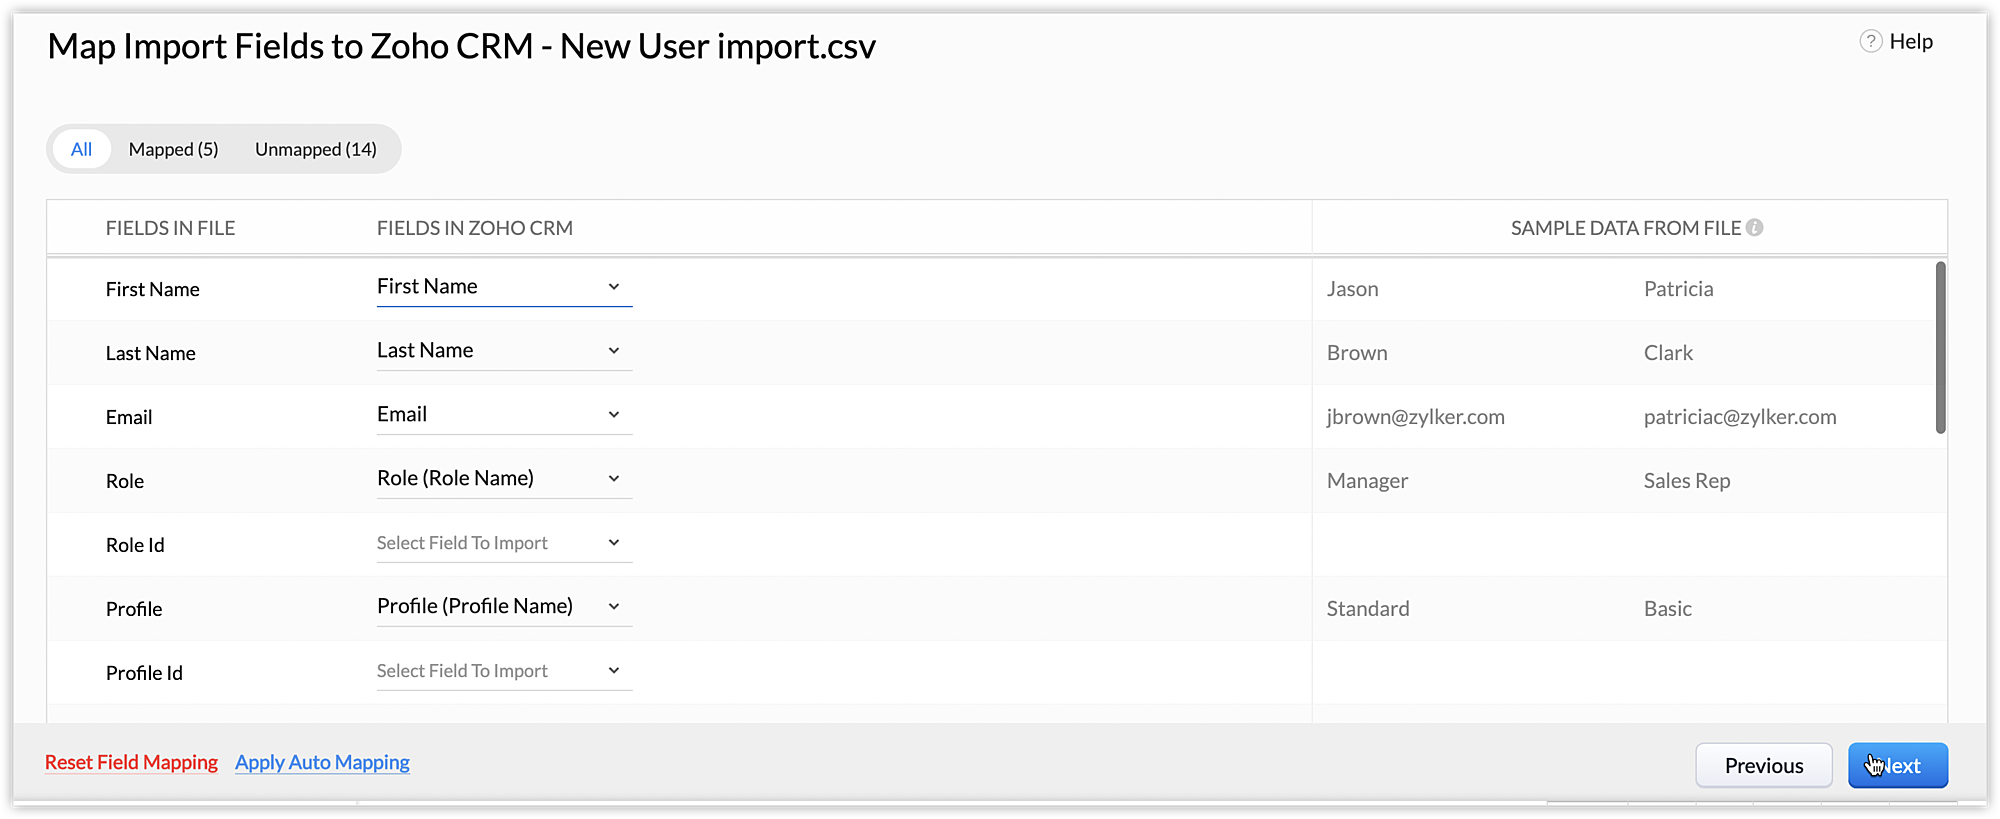Open the Last Name mapping dropdown
Screen dimensions: 2000x819
pos(504,351)
